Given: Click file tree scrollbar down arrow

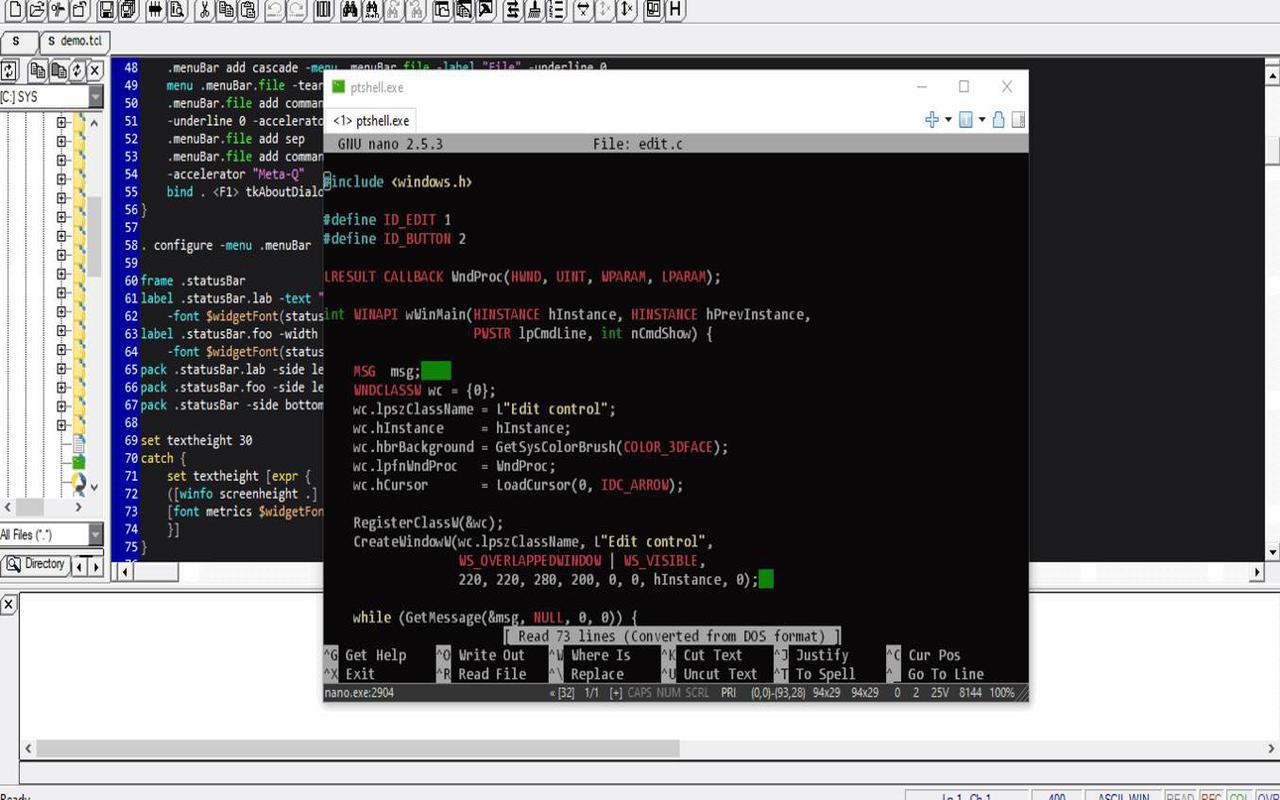Looking at the screenshot, I should (x=94, y=487).
